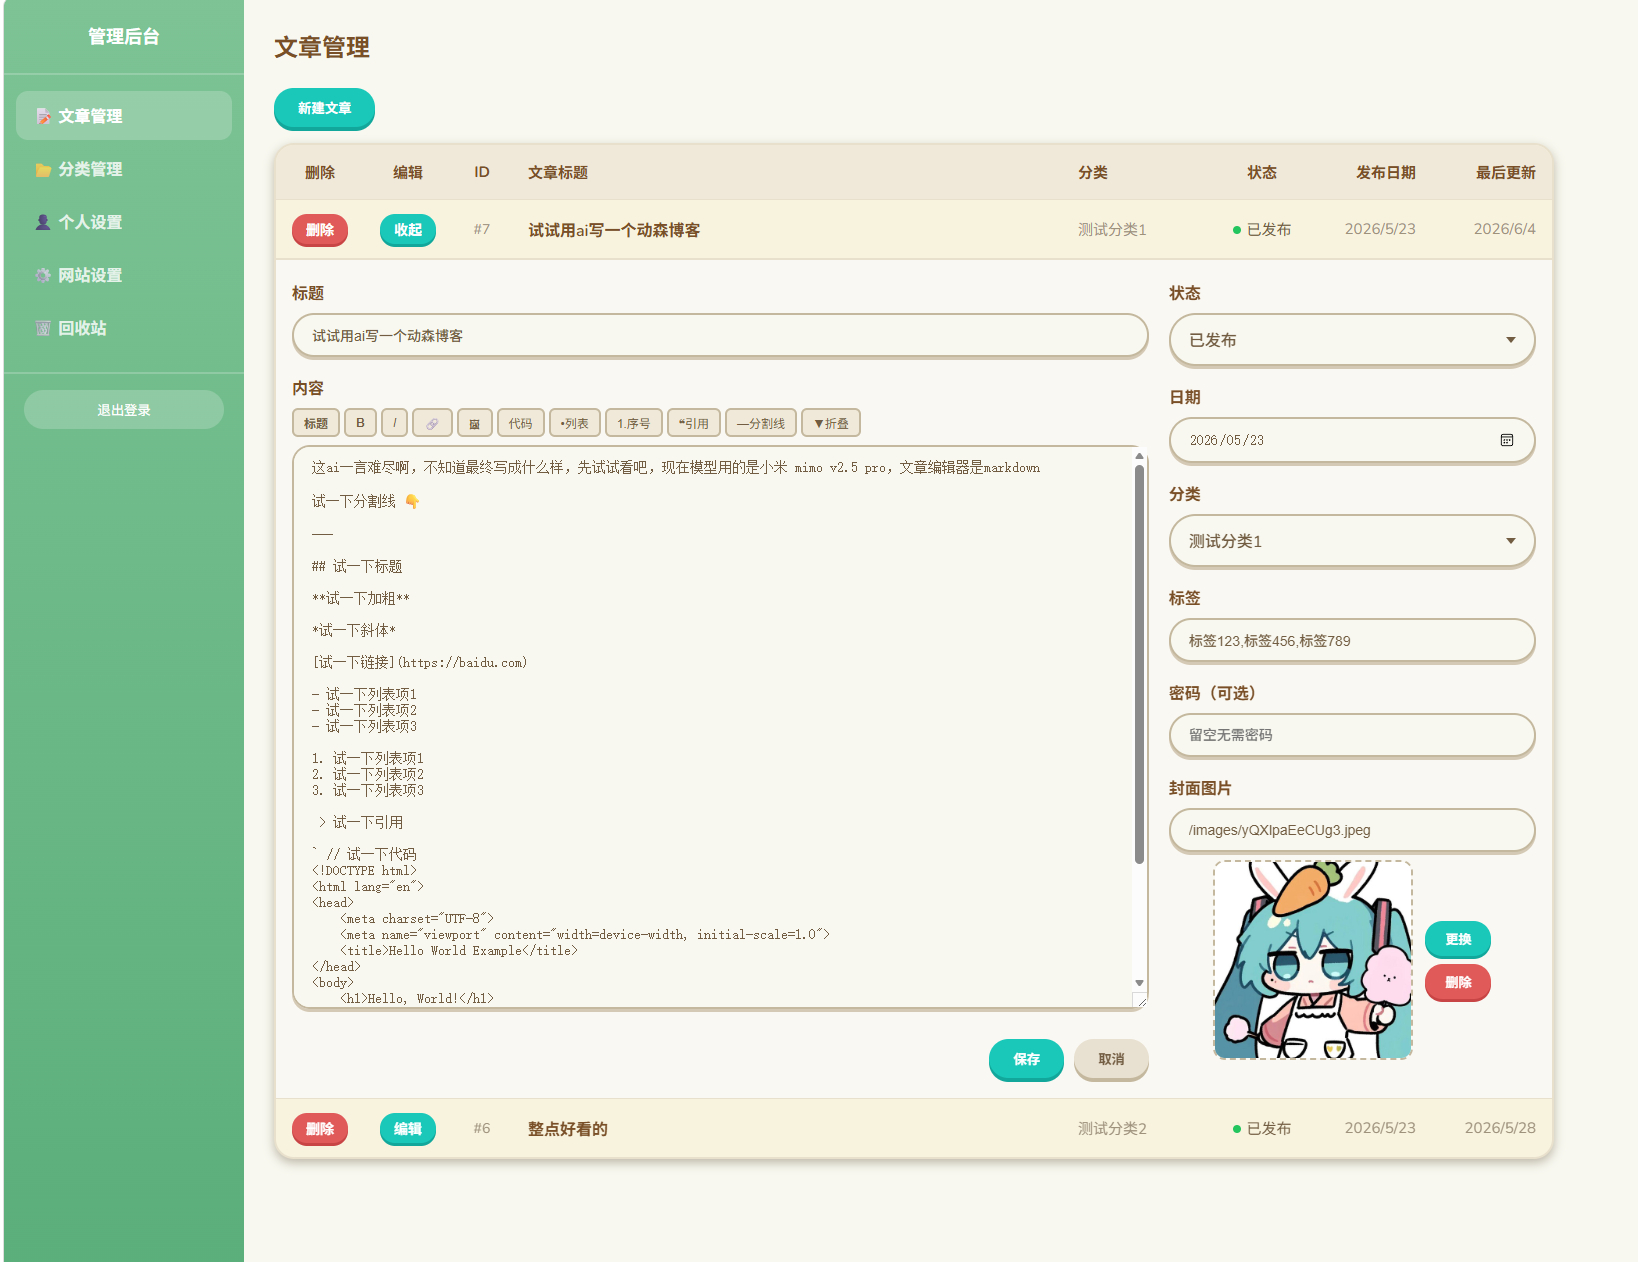
Task: Insert an image with the toolbar image icon
Action: [x=474, y=423]
